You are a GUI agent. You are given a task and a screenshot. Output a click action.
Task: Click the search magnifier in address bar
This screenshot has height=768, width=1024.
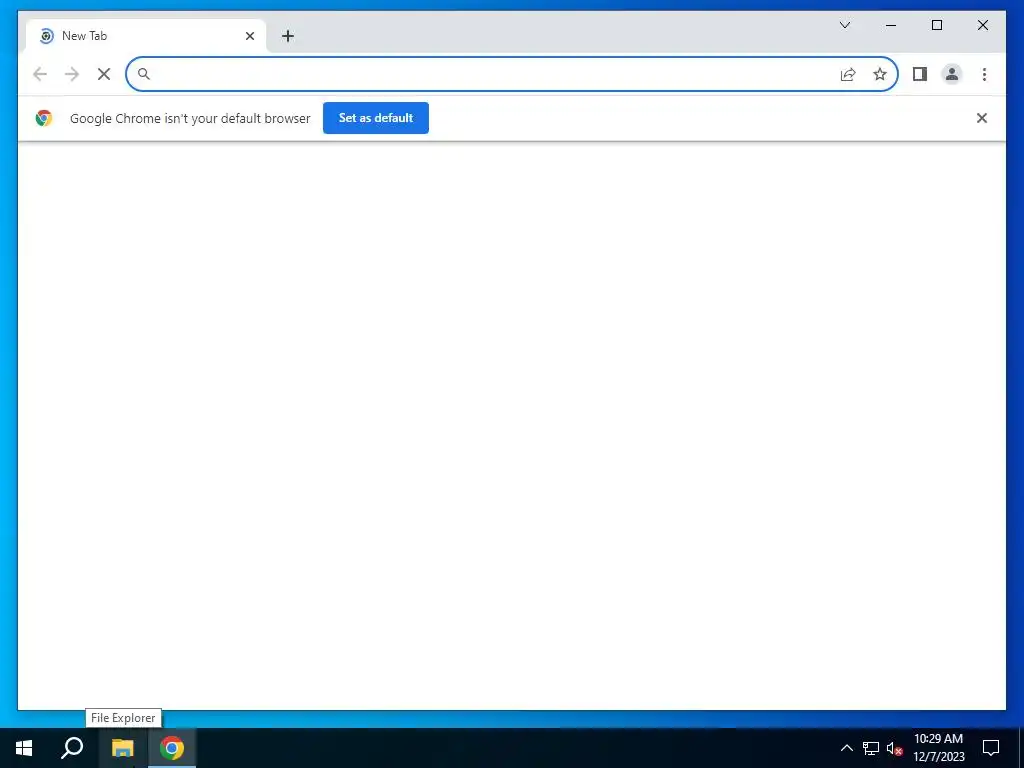click(x=144, y=74)
